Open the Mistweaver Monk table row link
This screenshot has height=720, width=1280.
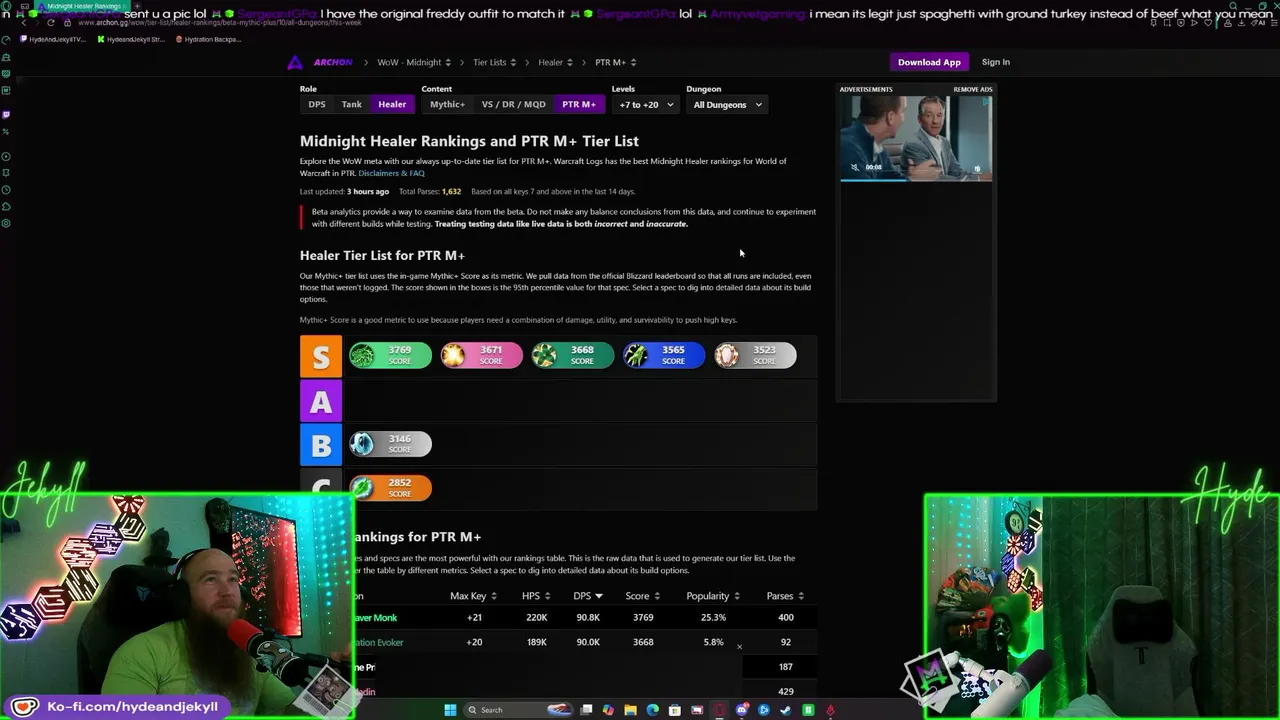(x=375, y=617)
